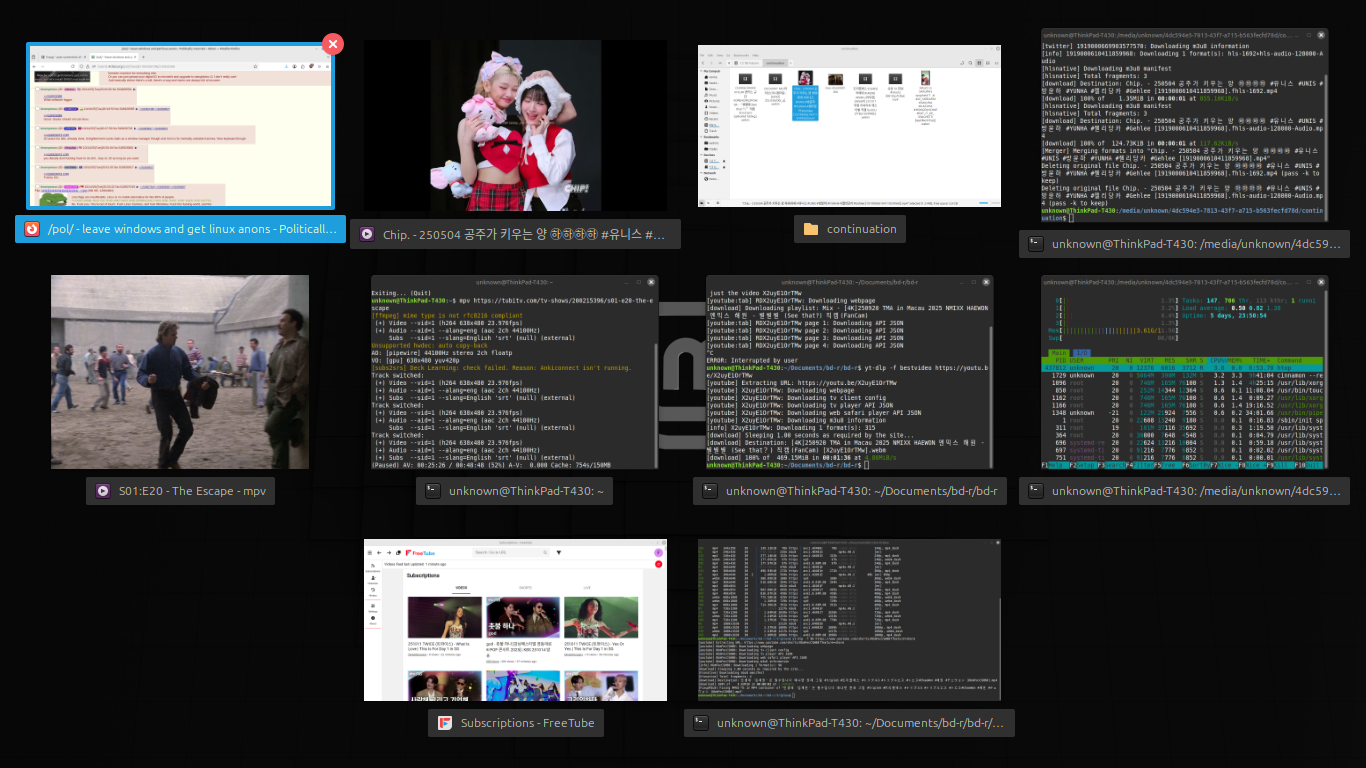This screenshot has width=1366, height=768.
Task: Click the FreeTube icon beside the Subscriptions label
Action: point(445,723)
